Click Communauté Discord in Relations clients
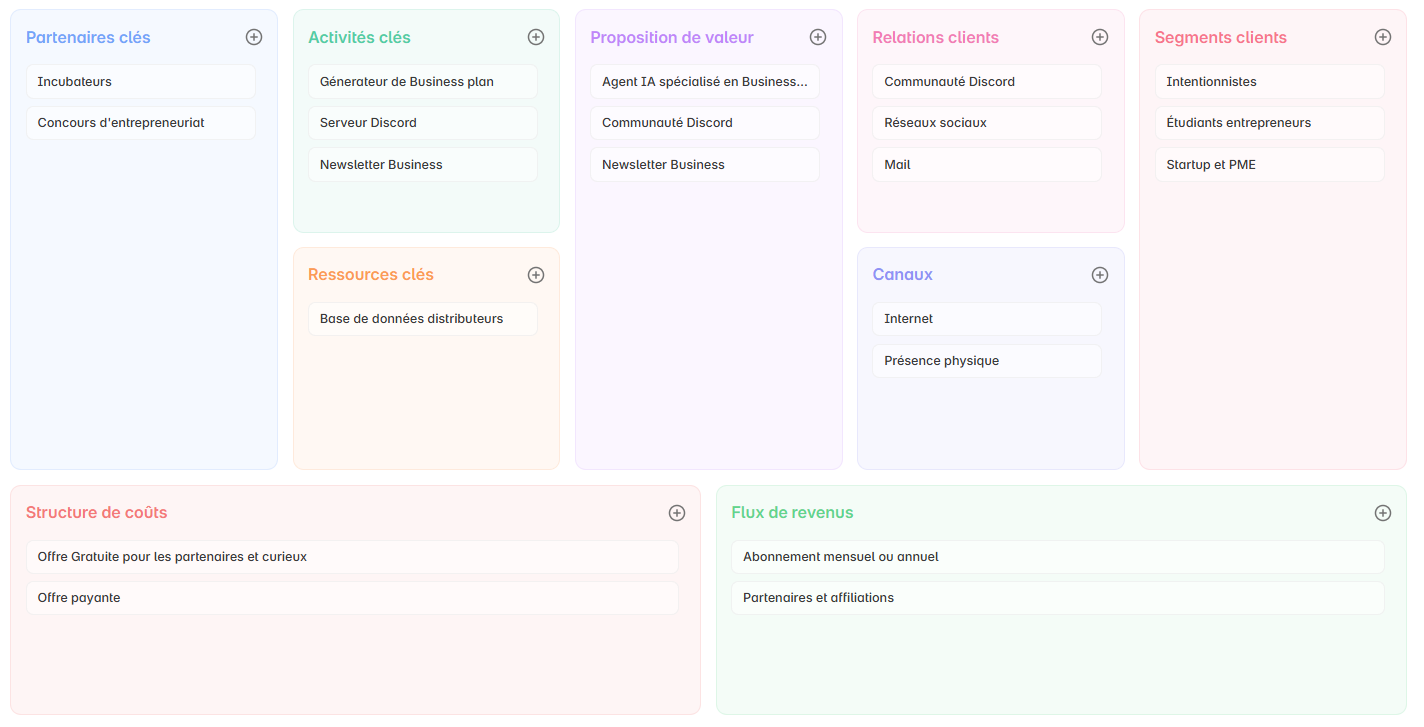 (987, 82)
